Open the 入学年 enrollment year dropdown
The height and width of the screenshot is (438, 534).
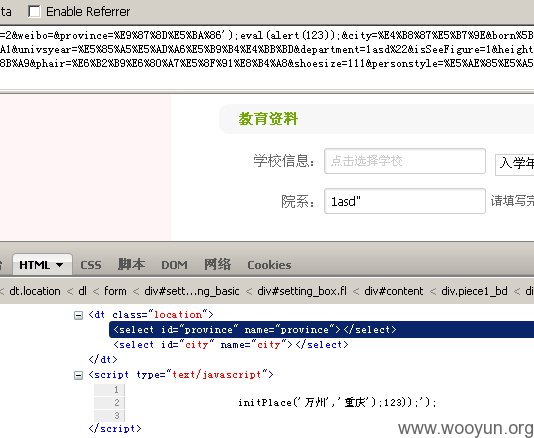[x=515, y=165]
